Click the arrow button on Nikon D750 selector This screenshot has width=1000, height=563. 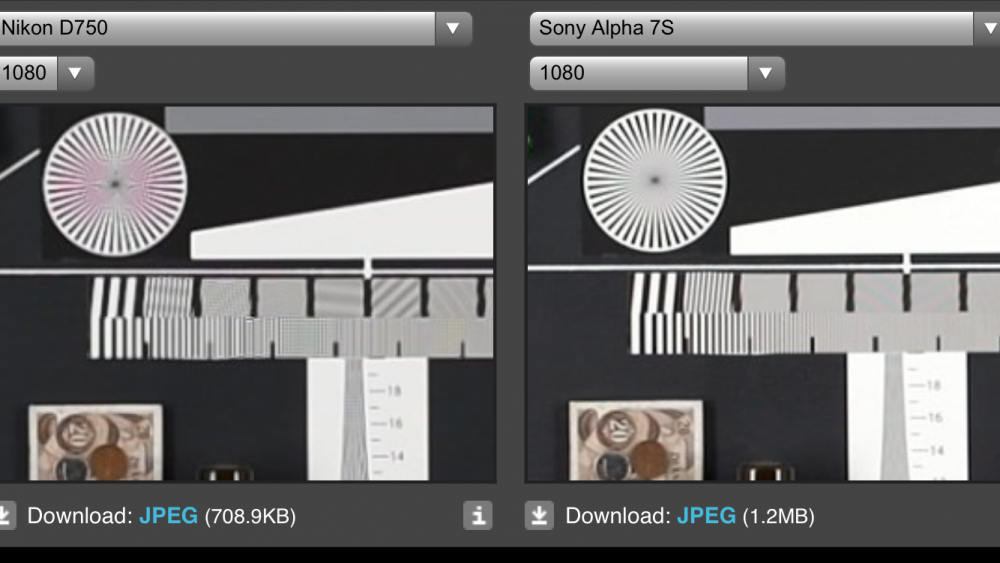453,28
